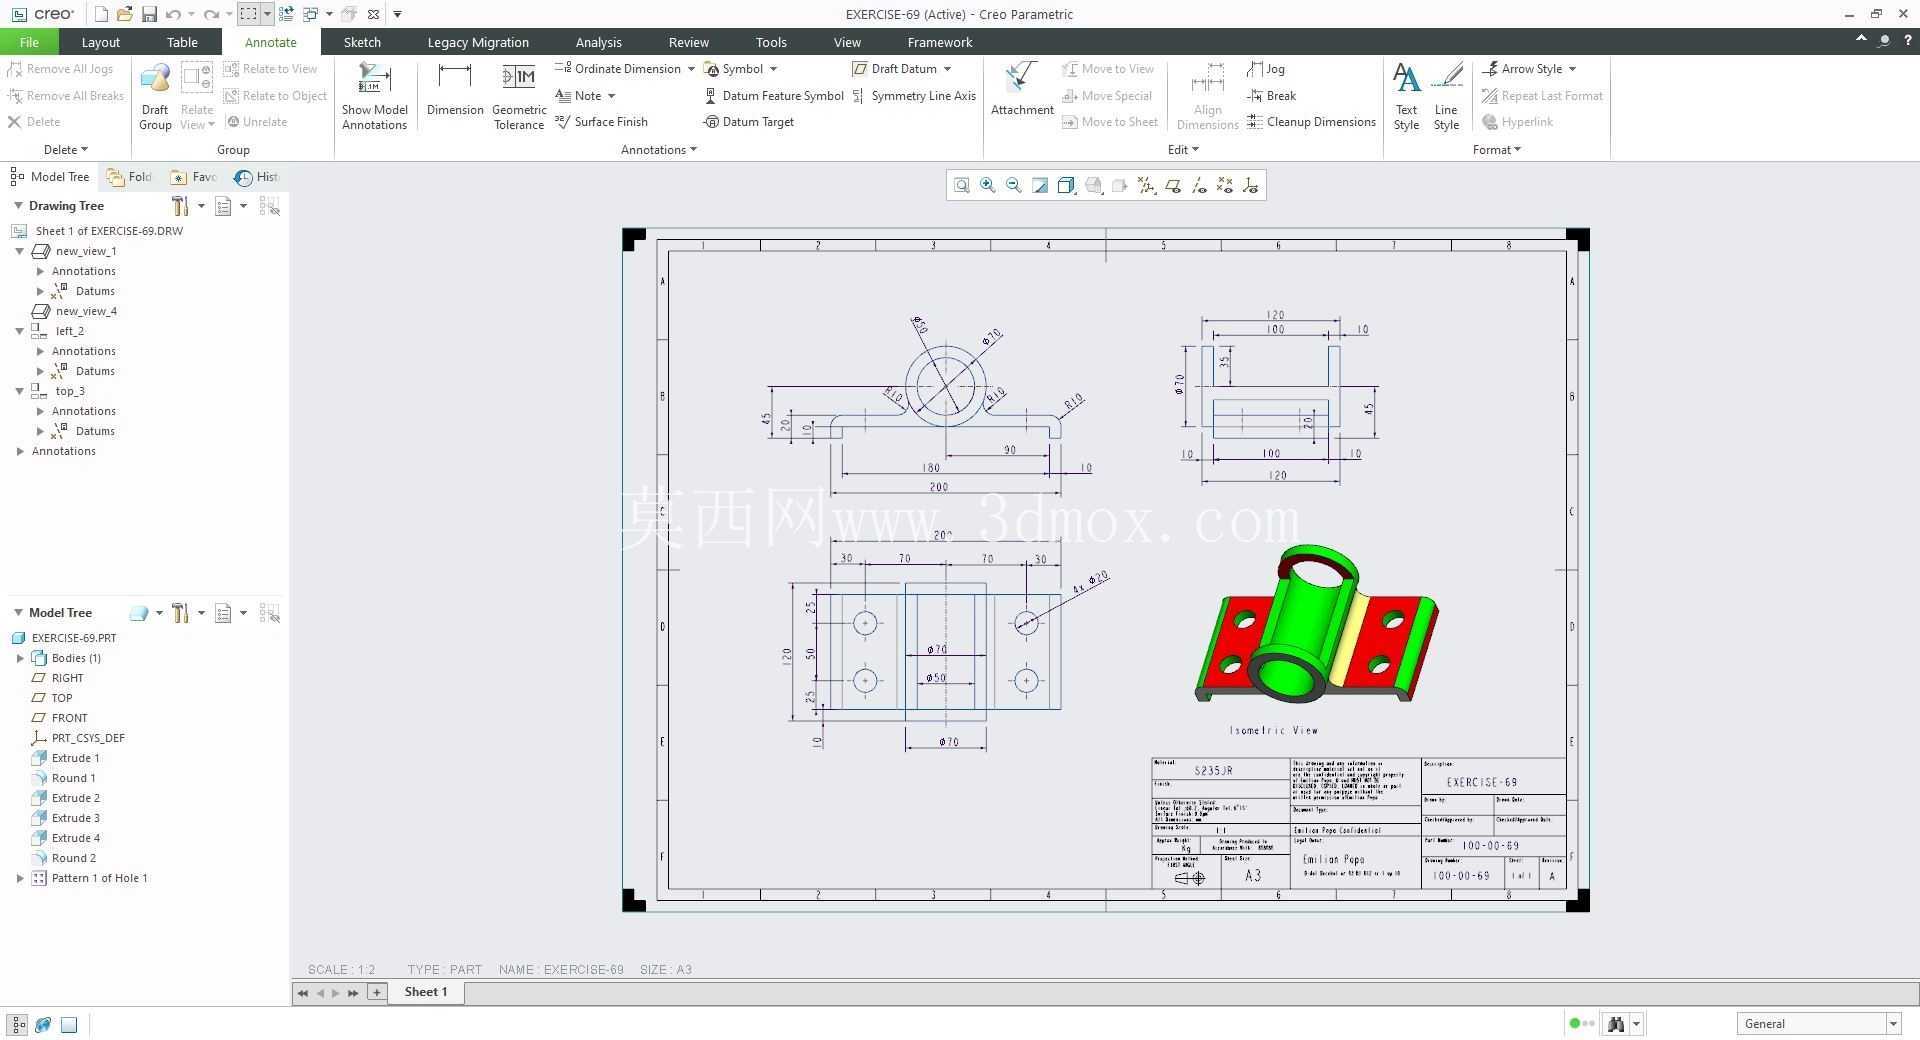Go to the Analysis tab

(598, 42)
